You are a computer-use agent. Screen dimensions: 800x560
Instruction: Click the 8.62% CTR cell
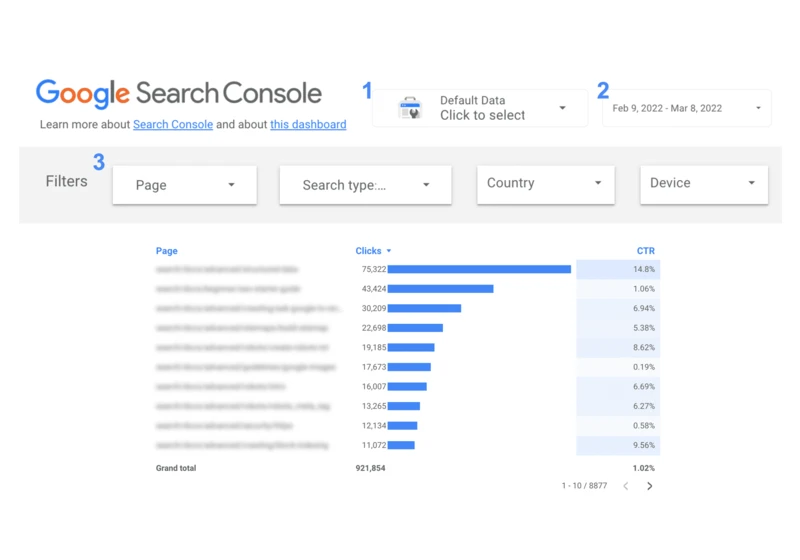tap(618, 347)
